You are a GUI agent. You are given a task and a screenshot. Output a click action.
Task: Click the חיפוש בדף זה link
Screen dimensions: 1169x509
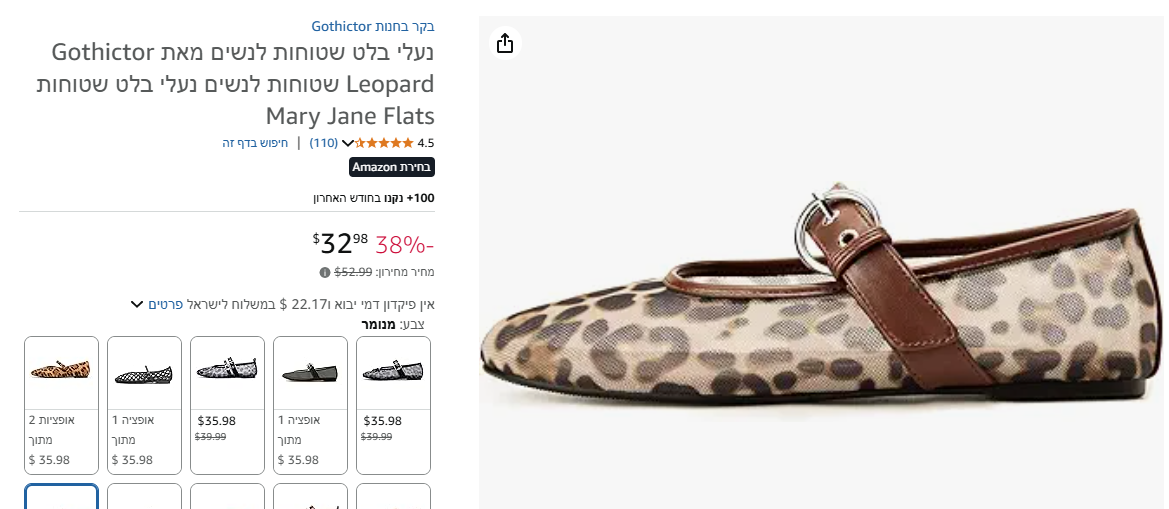pyautogui.click(x=255, y=143)
